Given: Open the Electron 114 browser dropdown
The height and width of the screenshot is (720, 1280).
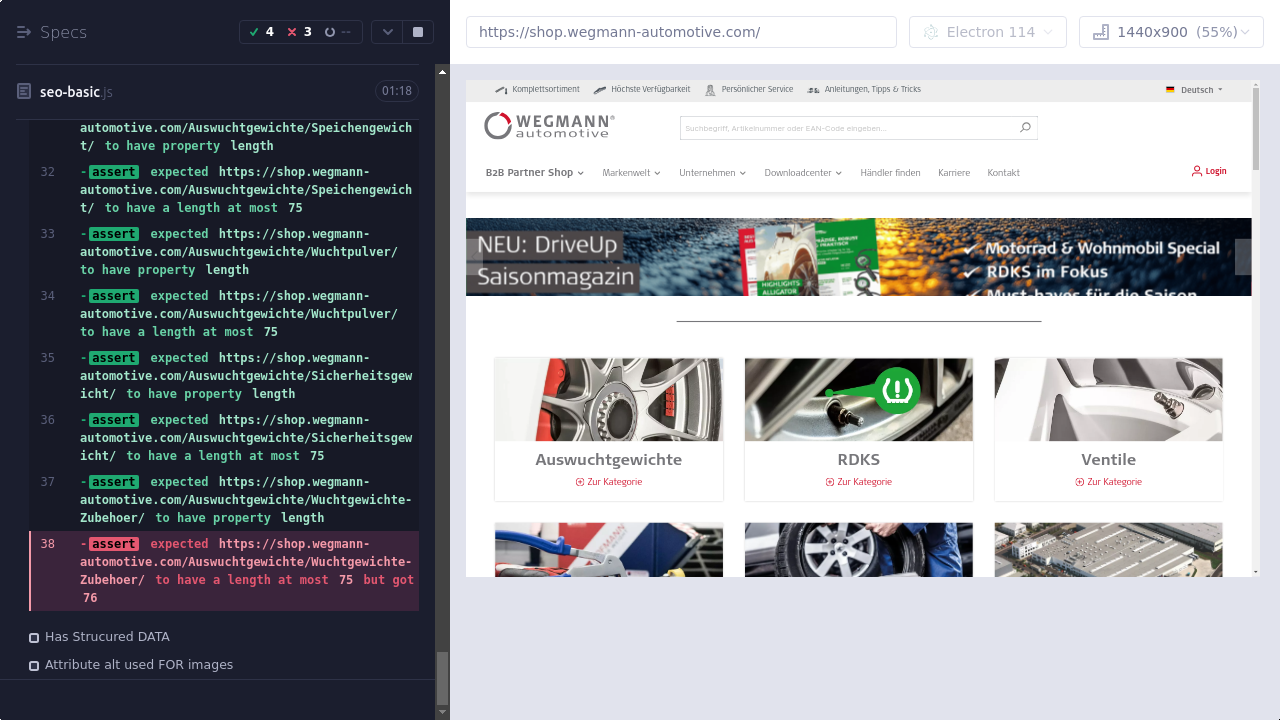Looking at the screenshot, I should click(987, 32).
